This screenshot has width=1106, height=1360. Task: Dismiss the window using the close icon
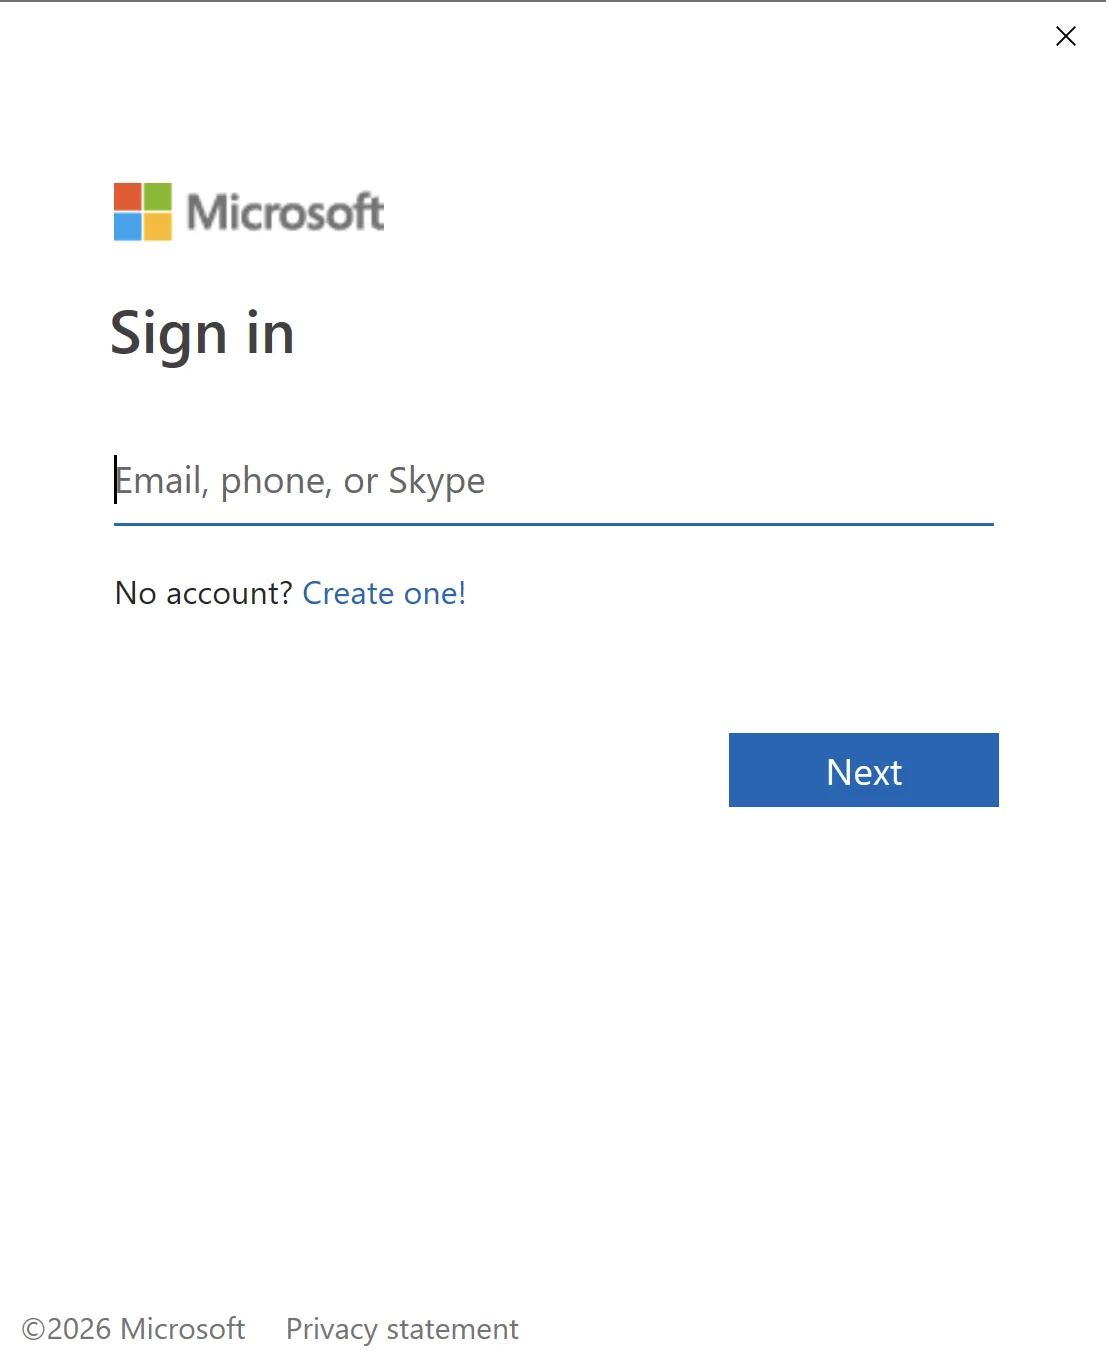click(x=1066, y=36)
